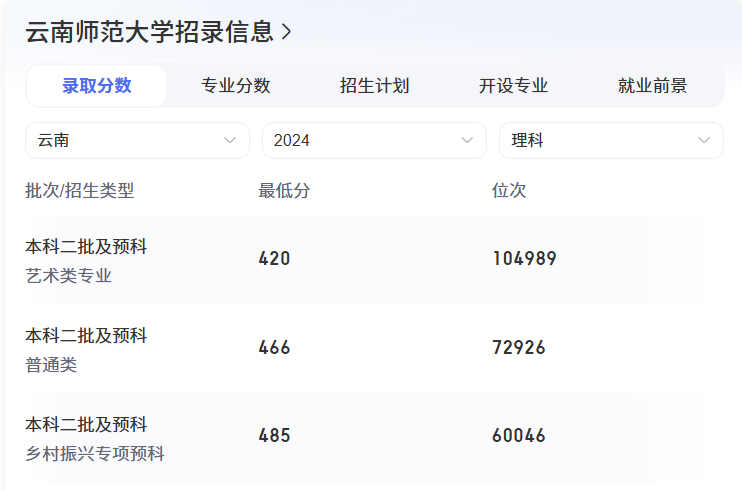Open 云南师范大学招录信息 heading link
Viewport: 742px width, 491px height.
click(158, 32)
